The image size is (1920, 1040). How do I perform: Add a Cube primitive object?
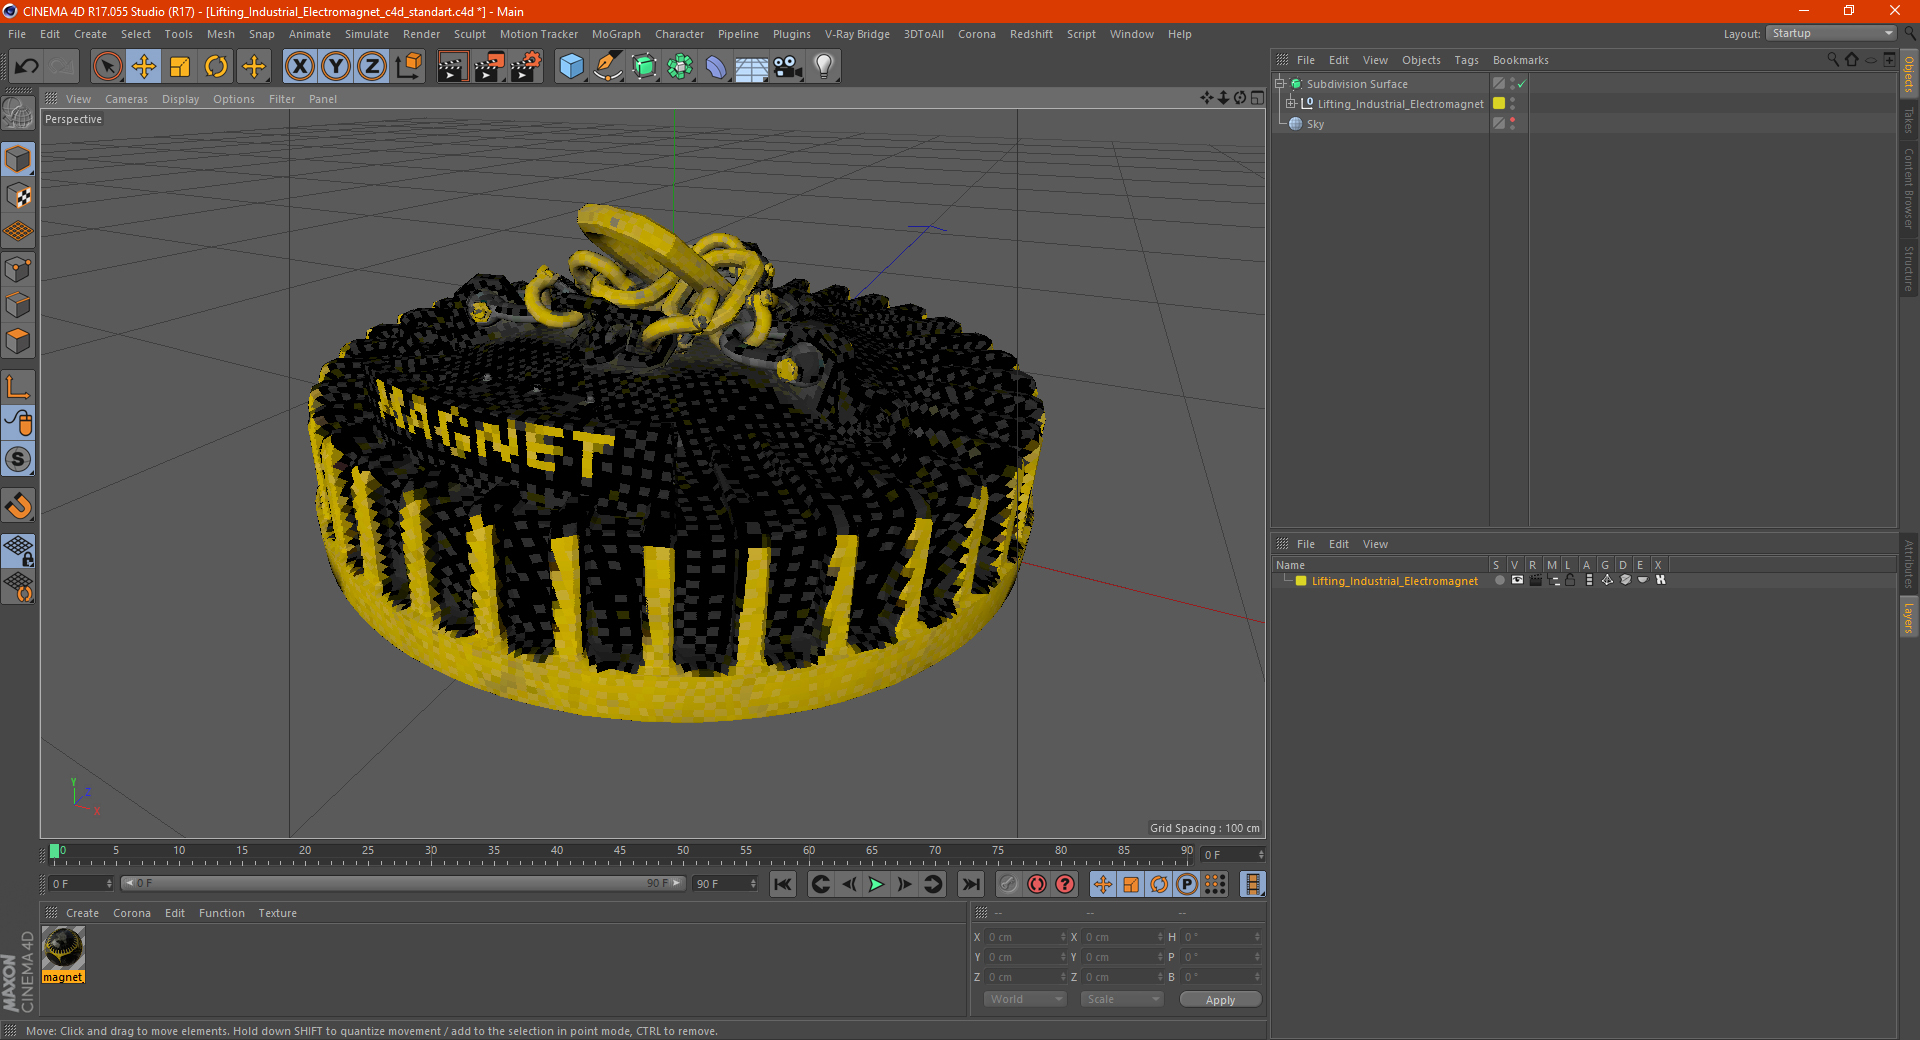pos(571,67)
